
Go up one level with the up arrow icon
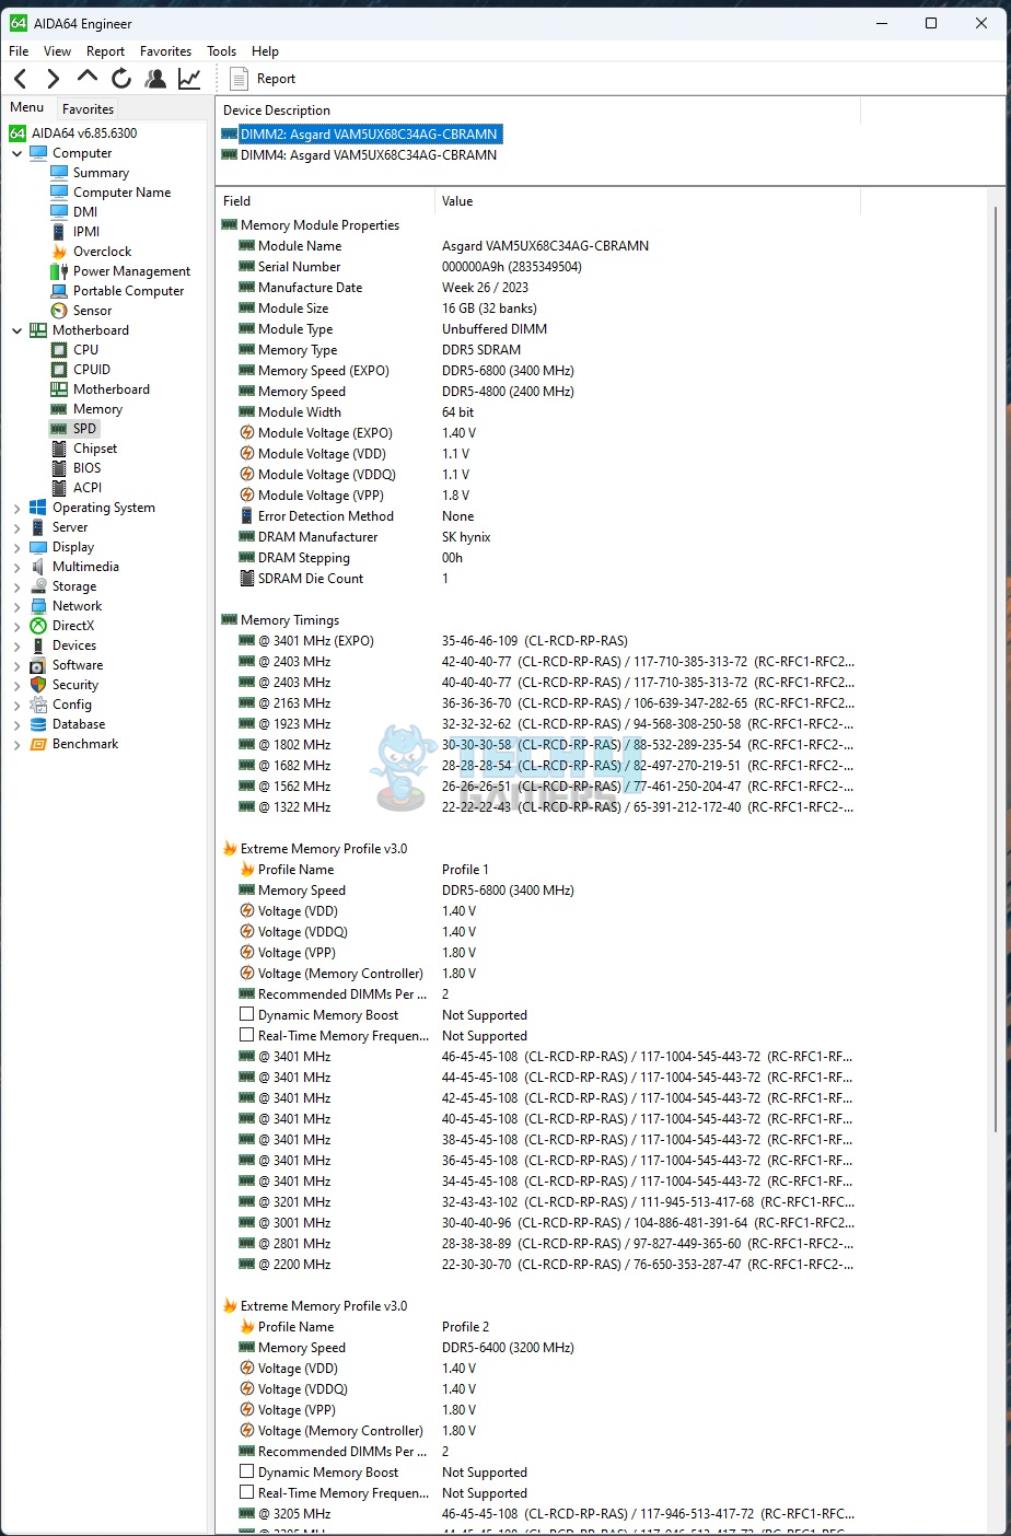[x=87, y=77]
